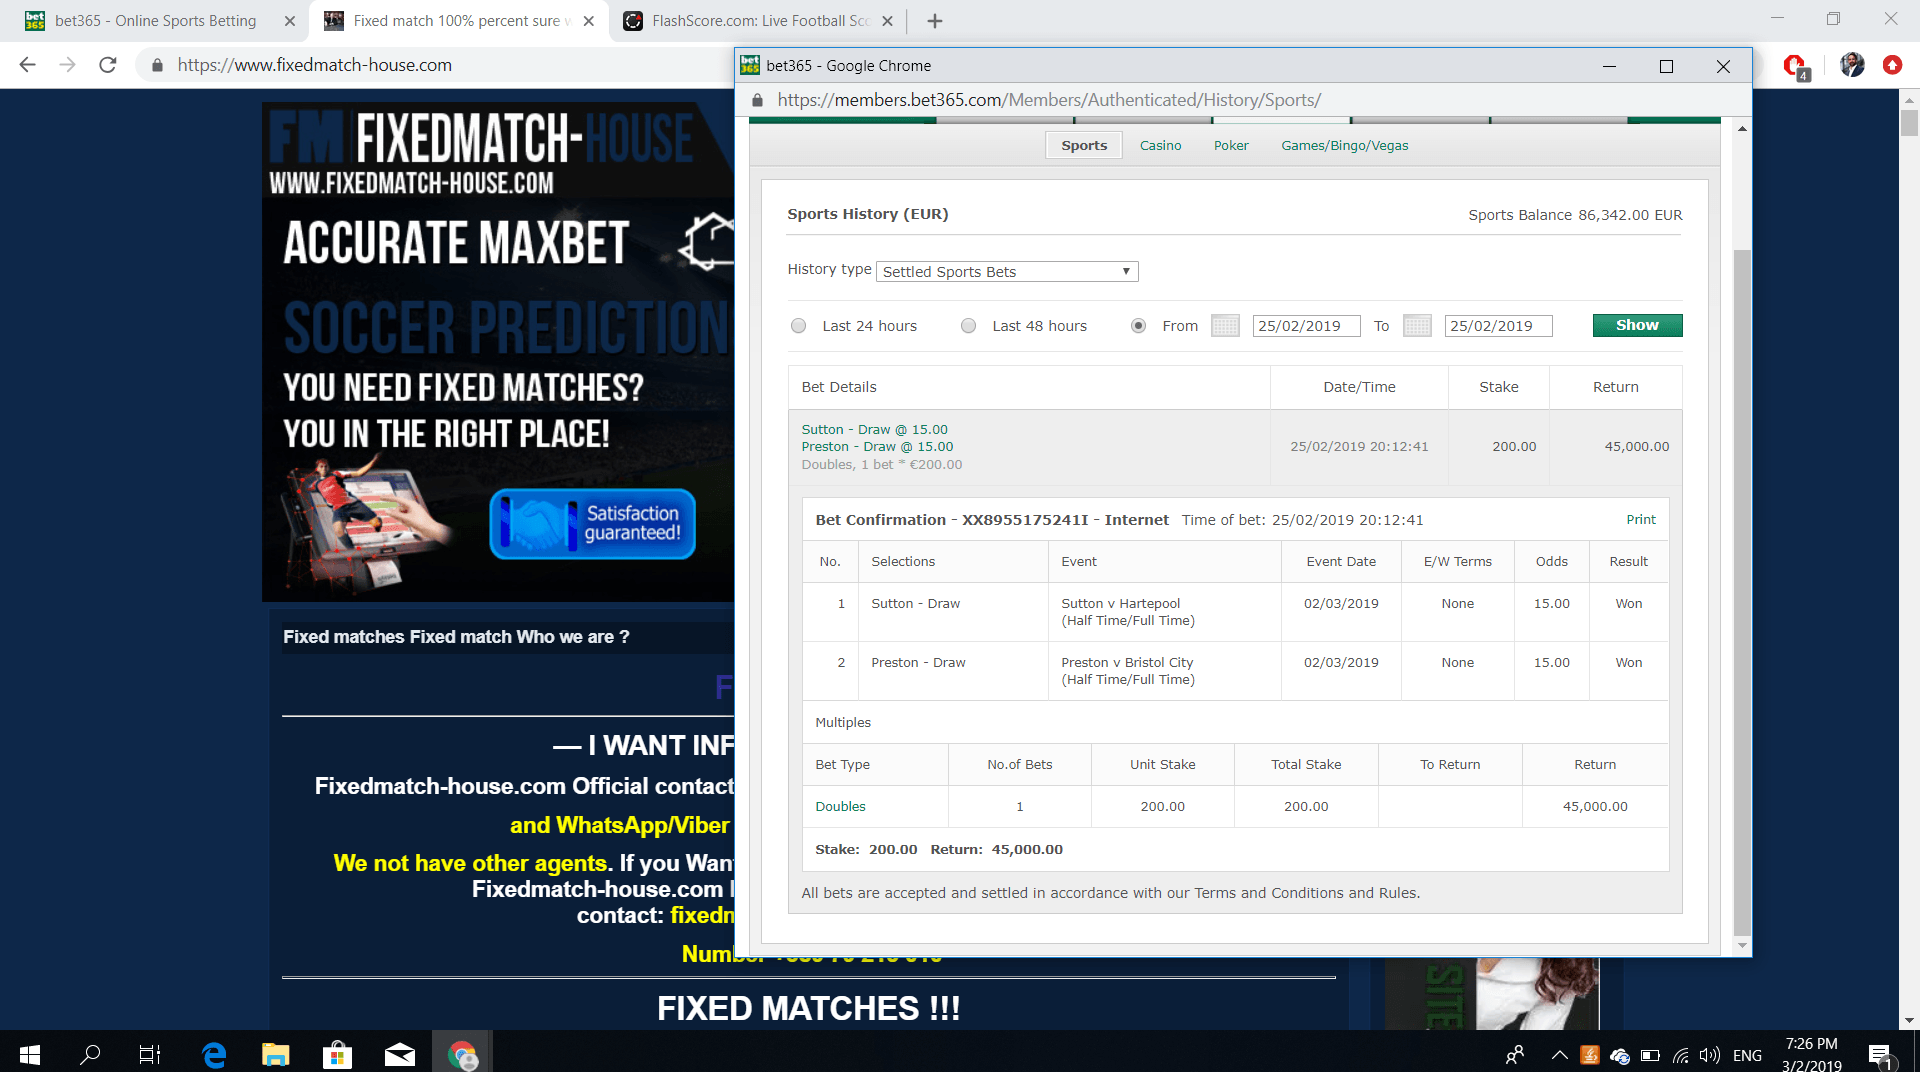This screenshot has width=1920, height=1072.
Task: Show hidden system tray icons
Action: coord(1559,1055)
